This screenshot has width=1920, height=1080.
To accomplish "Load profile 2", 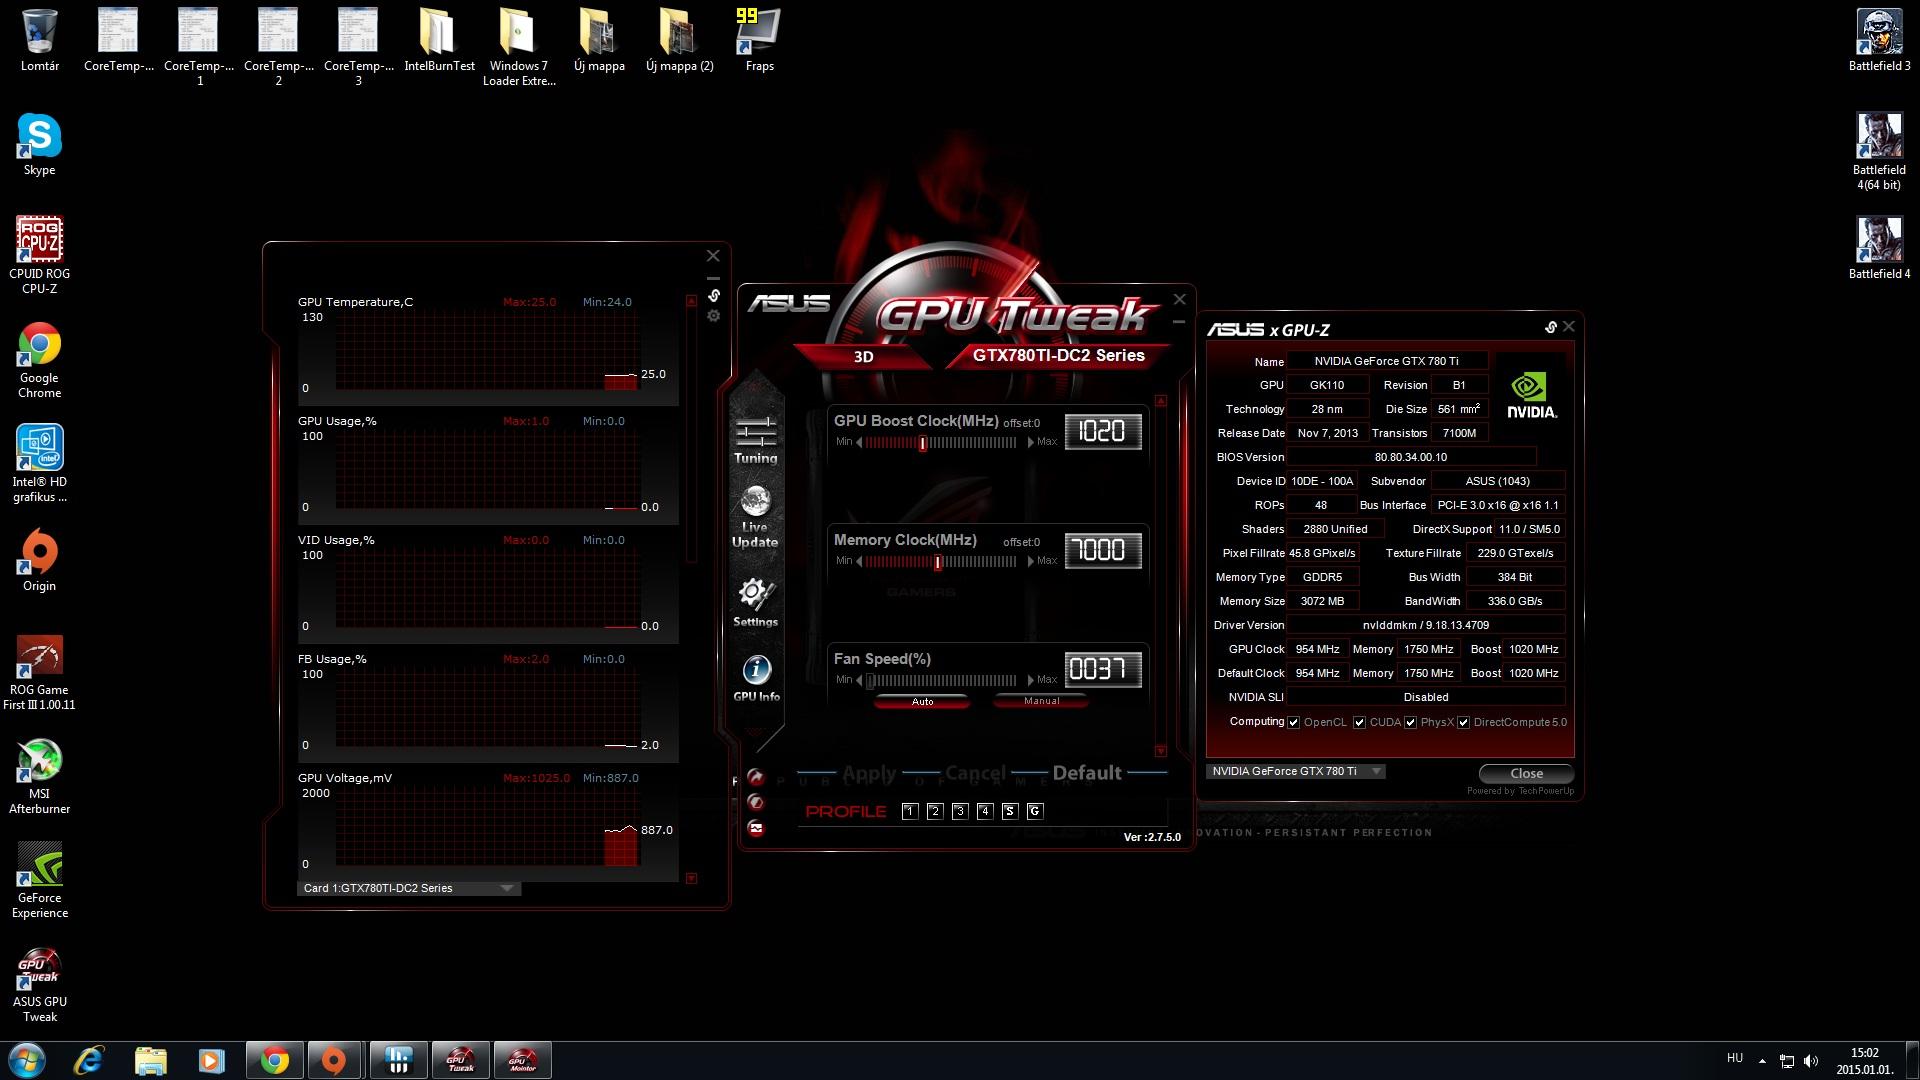I will pyautogui.click(x=934, y=811).
